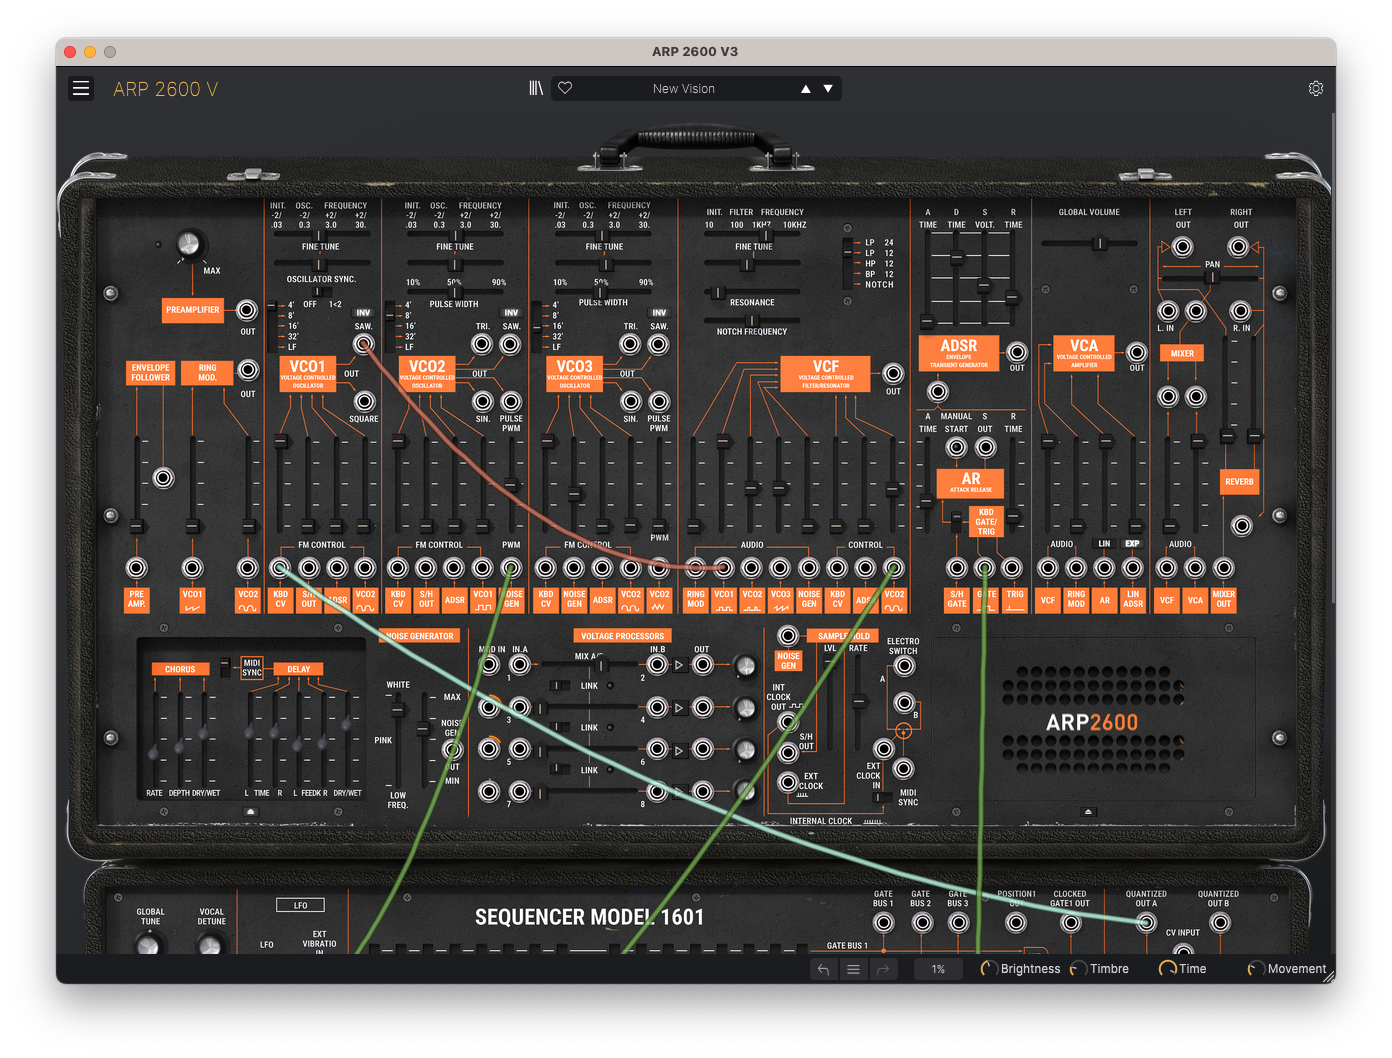Toggle the second LINK switch in Voltage Processors
Screen dimensions: 1392x1058
[x=560, y=728]
